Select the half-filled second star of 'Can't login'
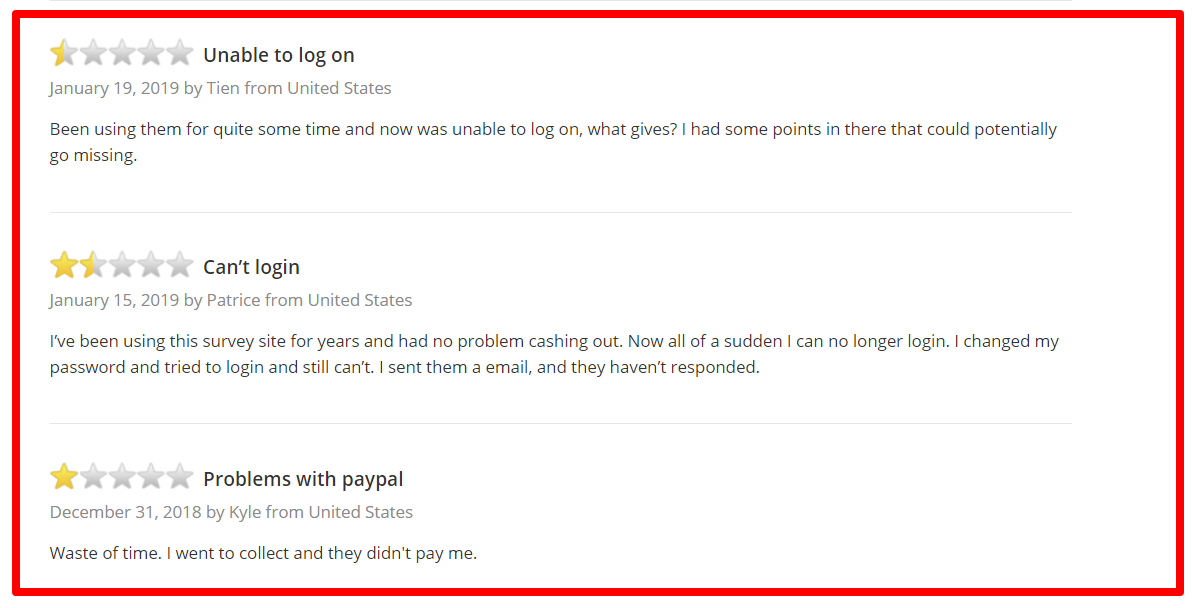The width and height of the screenshot is (1192, 608). (x=93, y=265)
